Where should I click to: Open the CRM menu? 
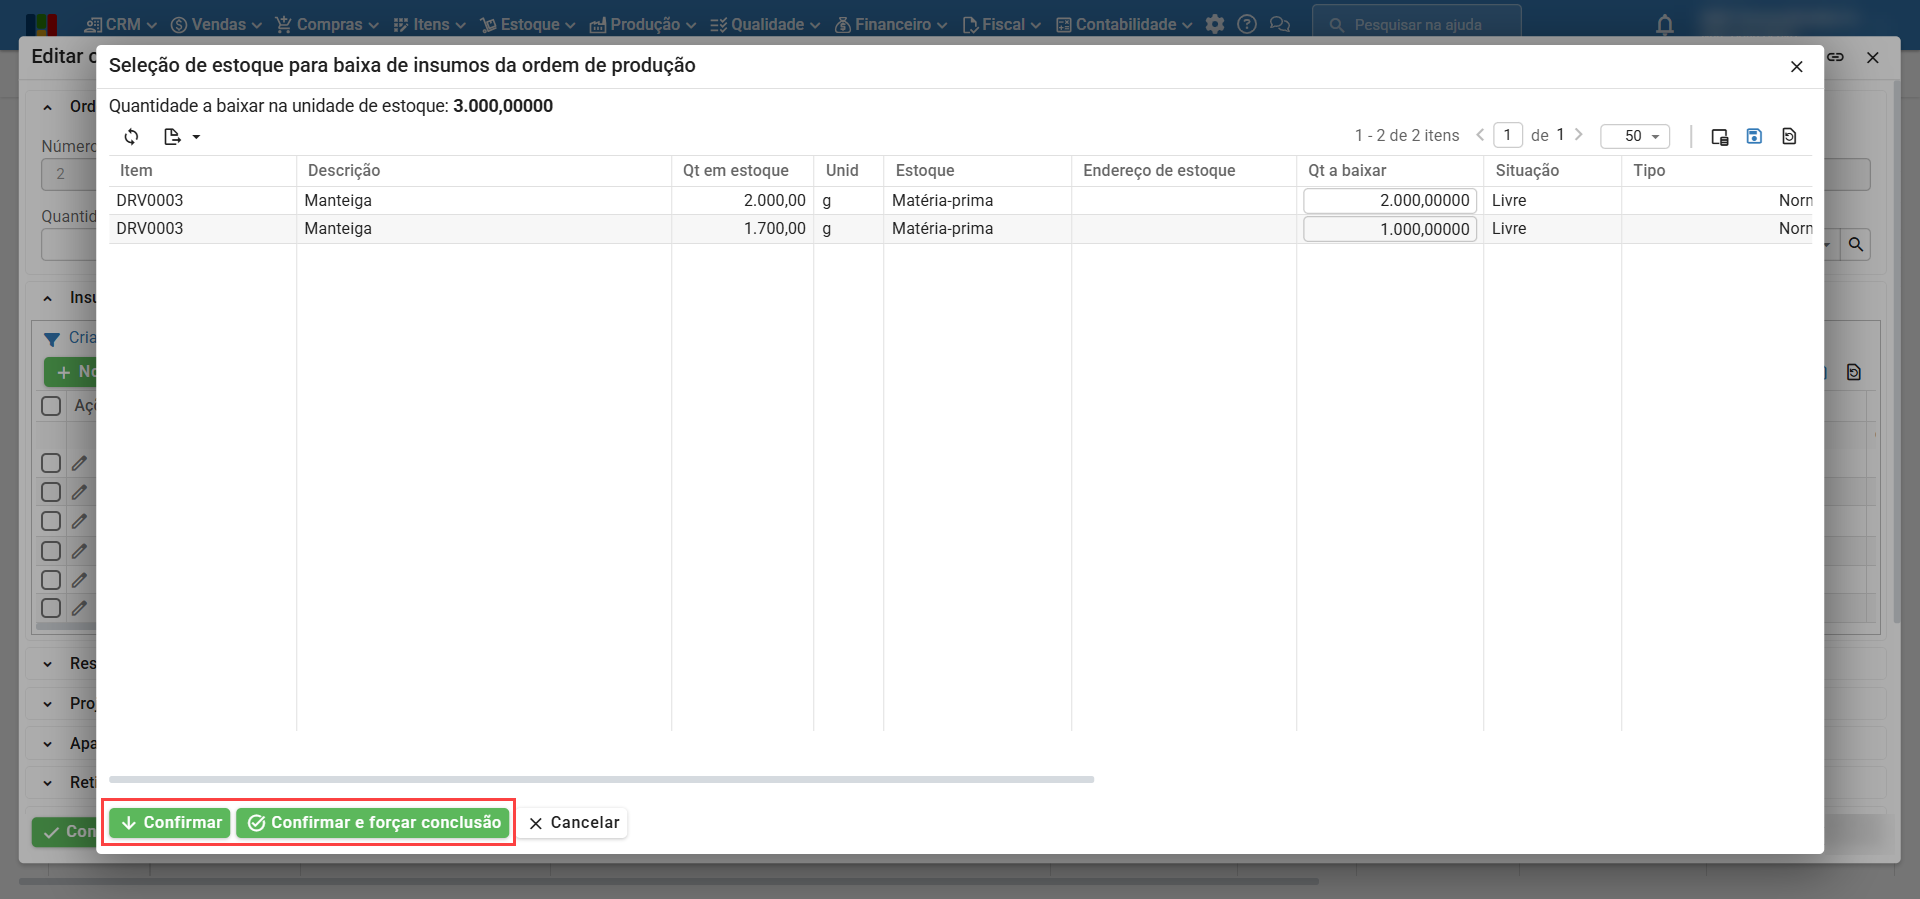[121, 24]
